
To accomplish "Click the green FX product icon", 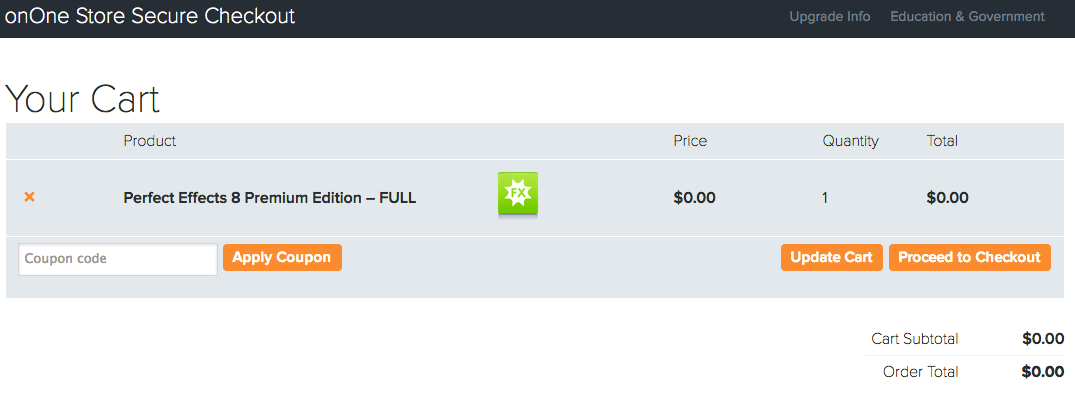I will pos(518,195).
